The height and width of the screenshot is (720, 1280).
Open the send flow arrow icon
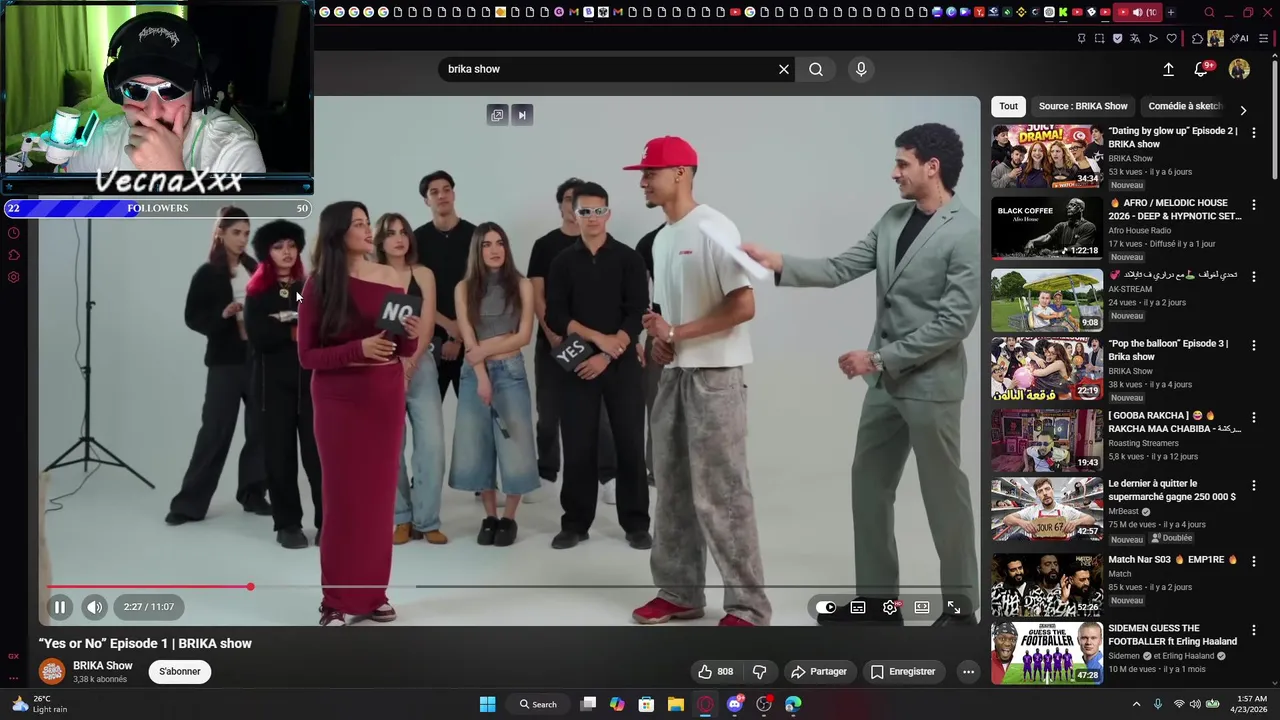pyautogui.click(x=1153, y=39)
